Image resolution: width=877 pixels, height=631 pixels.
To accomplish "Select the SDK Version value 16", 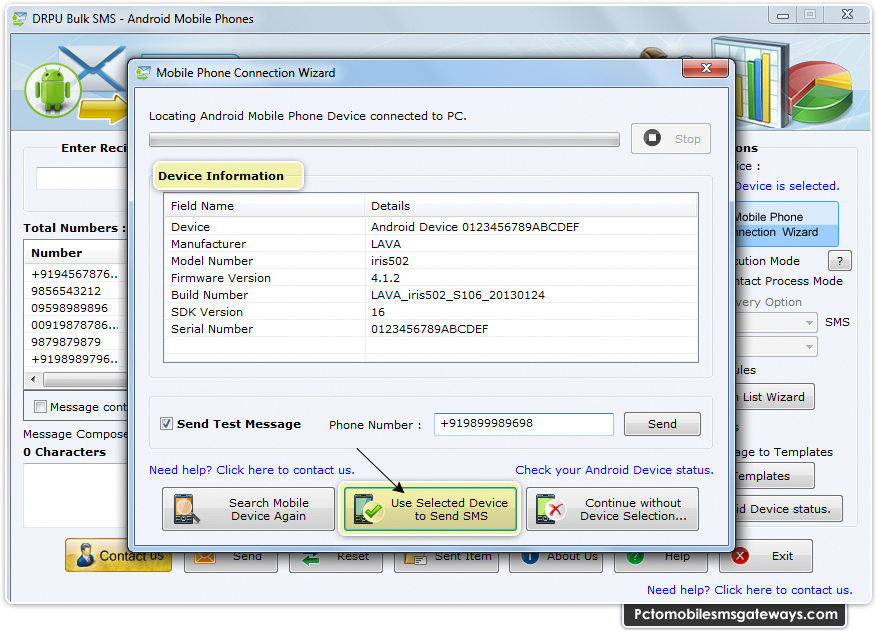I will tap(378, 312).
